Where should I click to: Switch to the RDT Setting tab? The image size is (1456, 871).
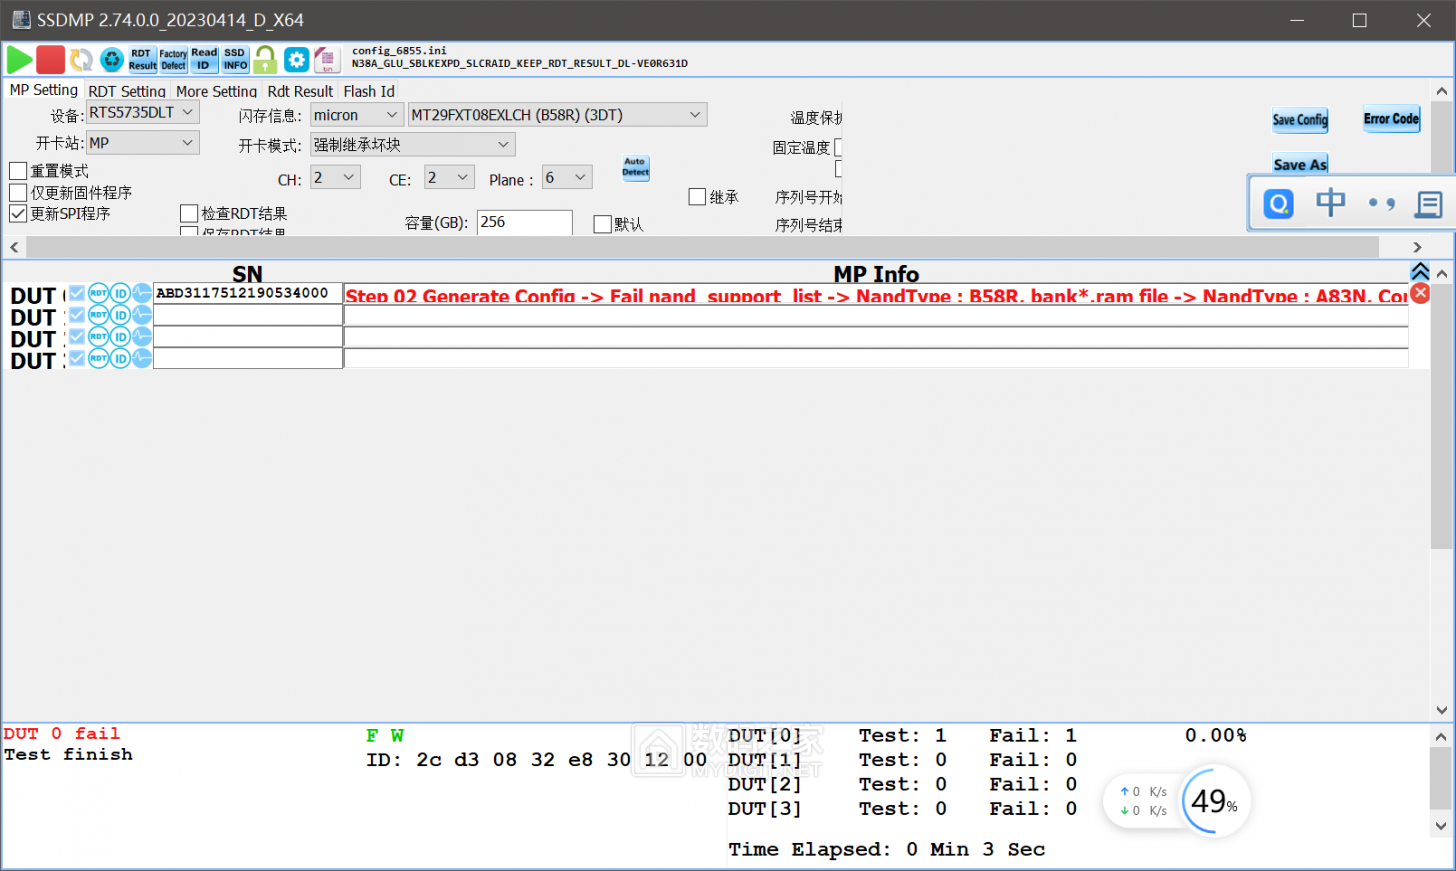coord(127,91)
